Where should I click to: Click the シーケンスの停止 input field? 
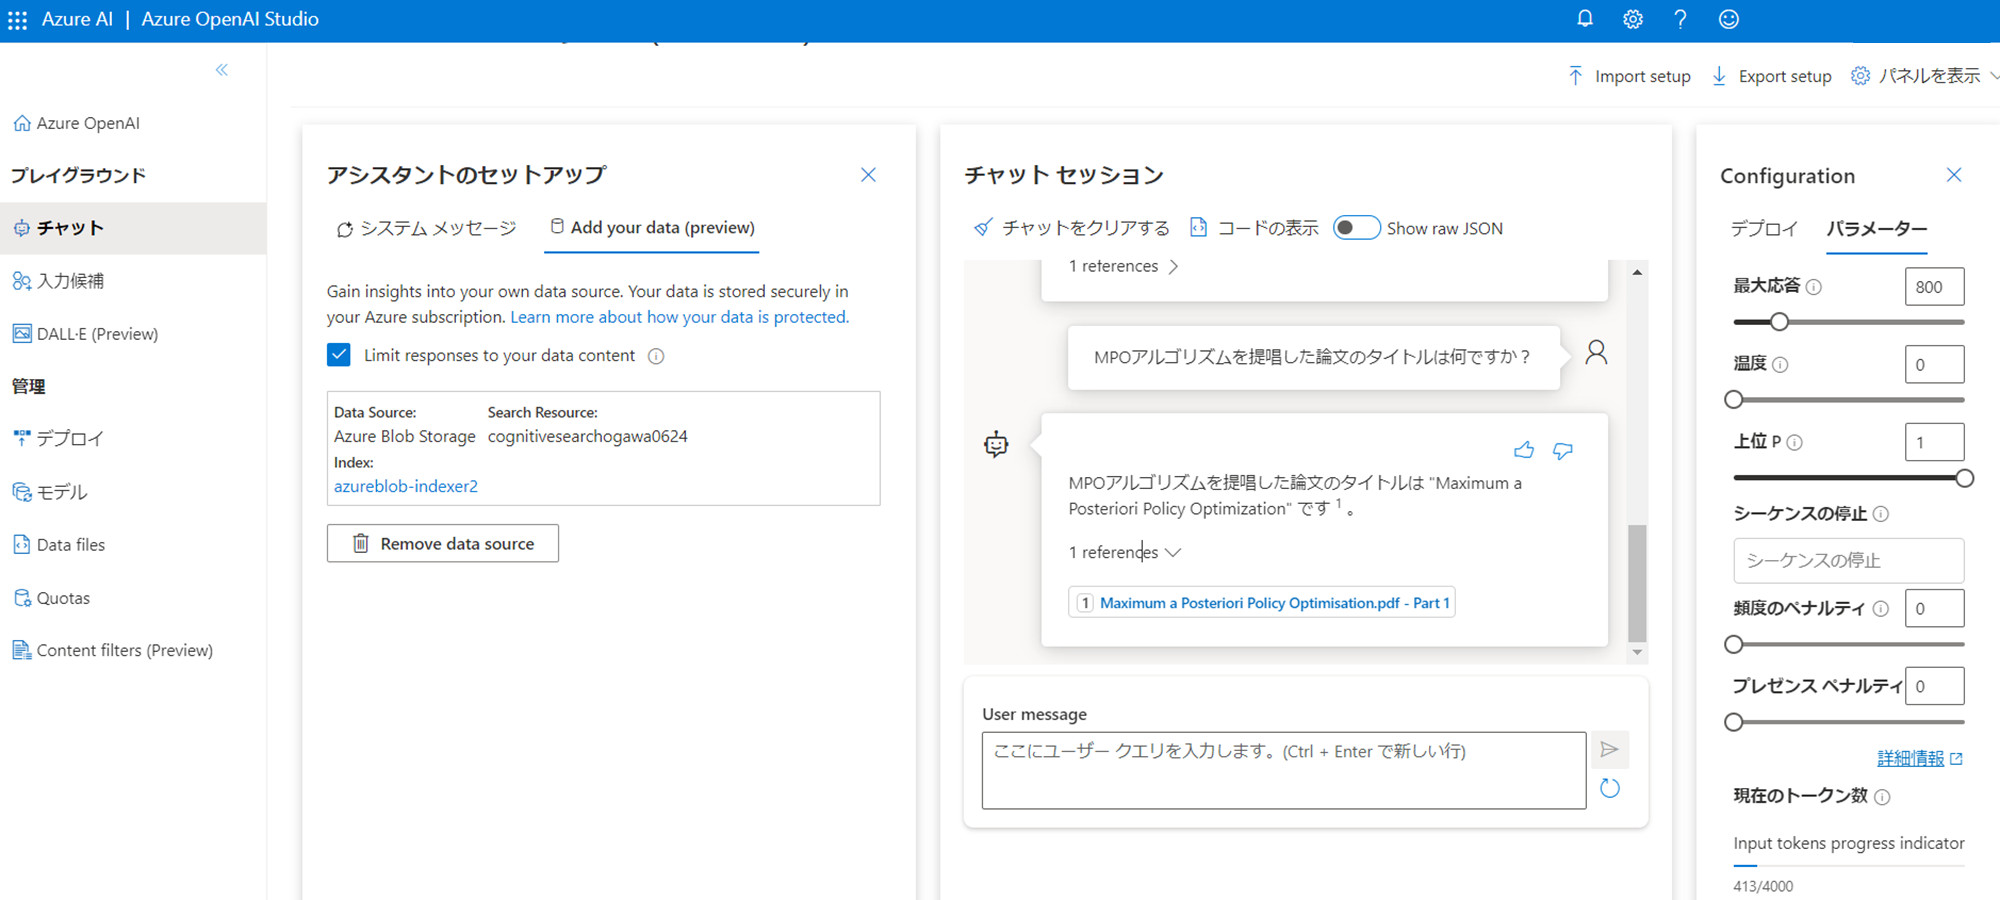(1848, 560)
